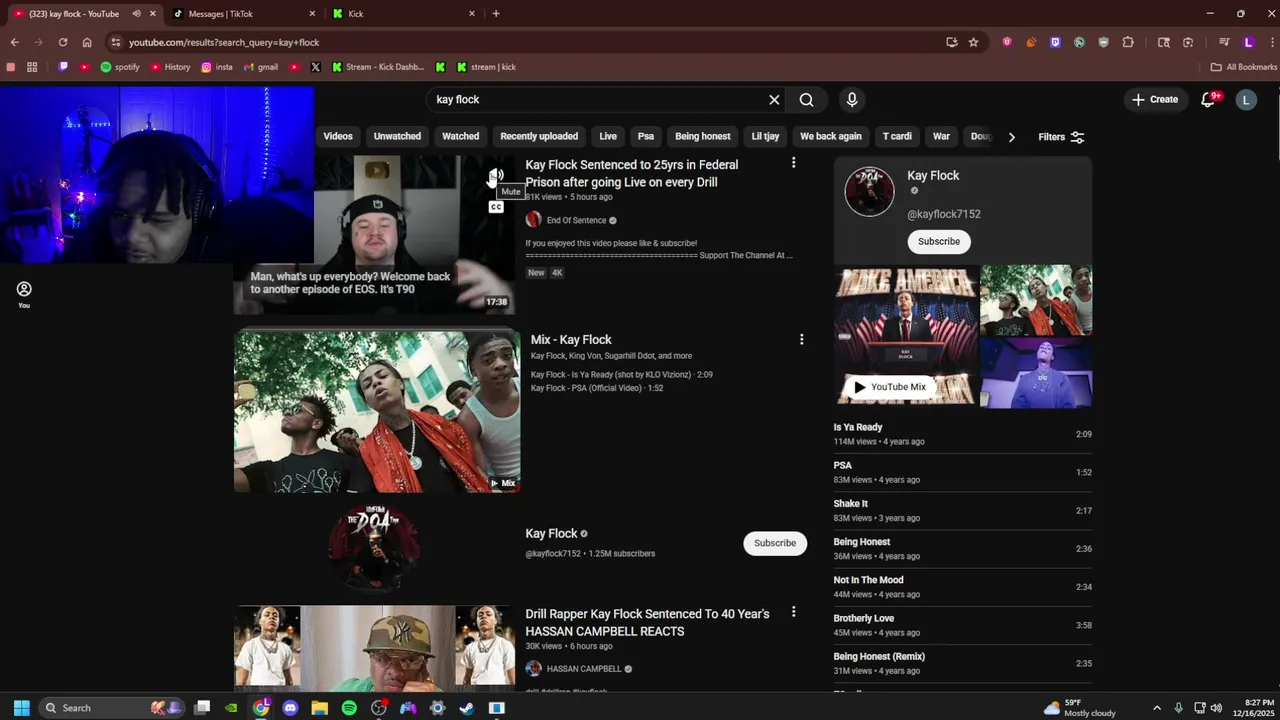Mute the previewing video via speaker icon
This screenshot has width=1280, height=720.
(x=496, y=177)
